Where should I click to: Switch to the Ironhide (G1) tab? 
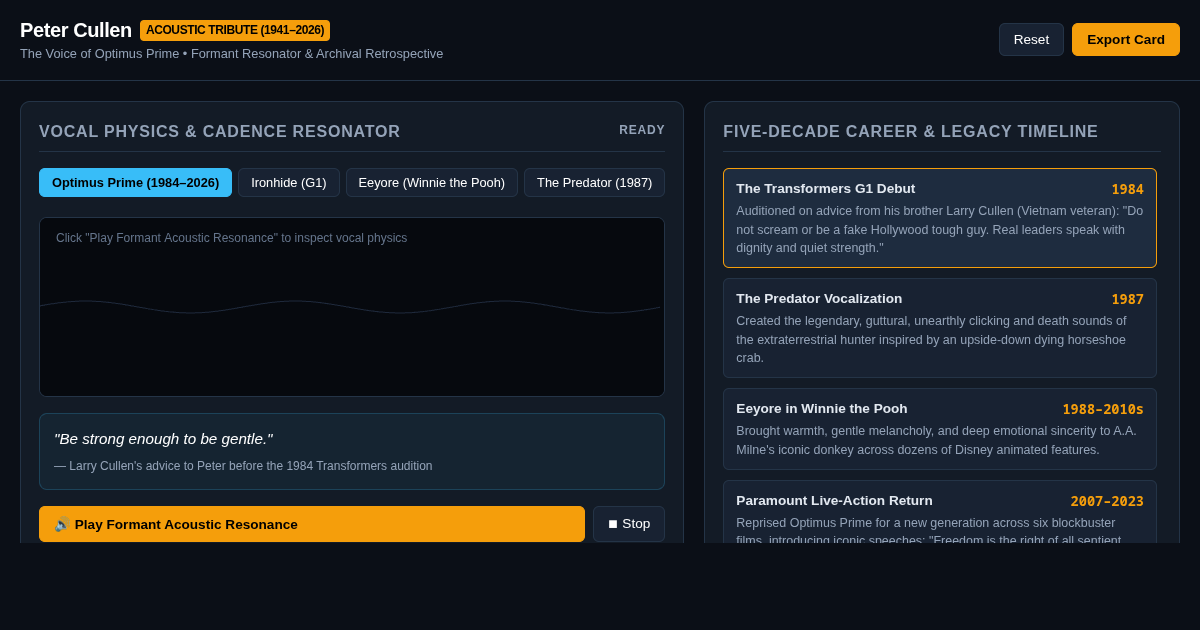tap(289, 182)
